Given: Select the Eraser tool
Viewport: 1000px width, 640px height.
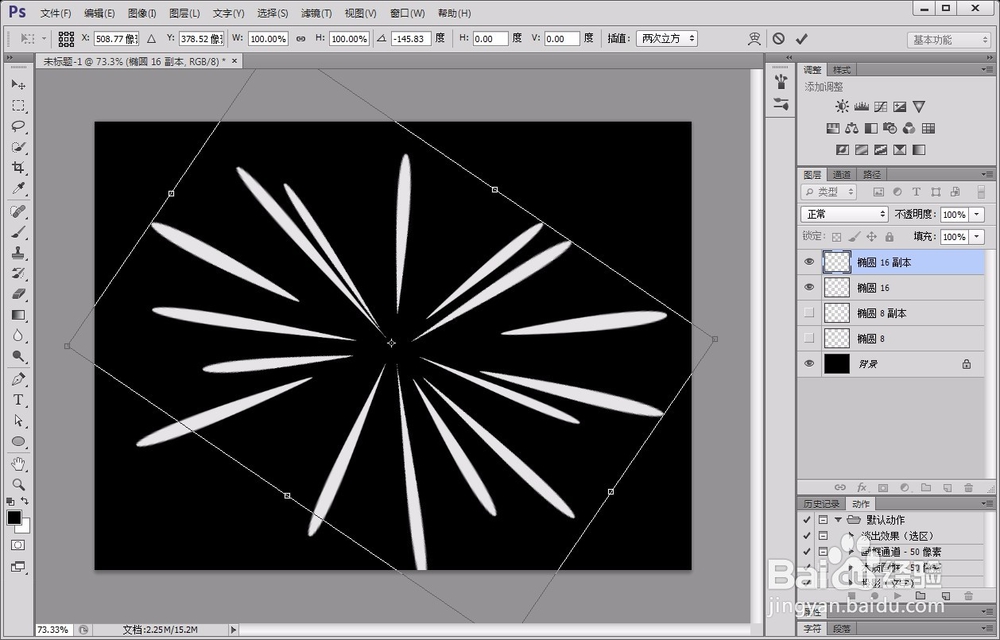Looking at the screenshot, I should tap(18, 294).
